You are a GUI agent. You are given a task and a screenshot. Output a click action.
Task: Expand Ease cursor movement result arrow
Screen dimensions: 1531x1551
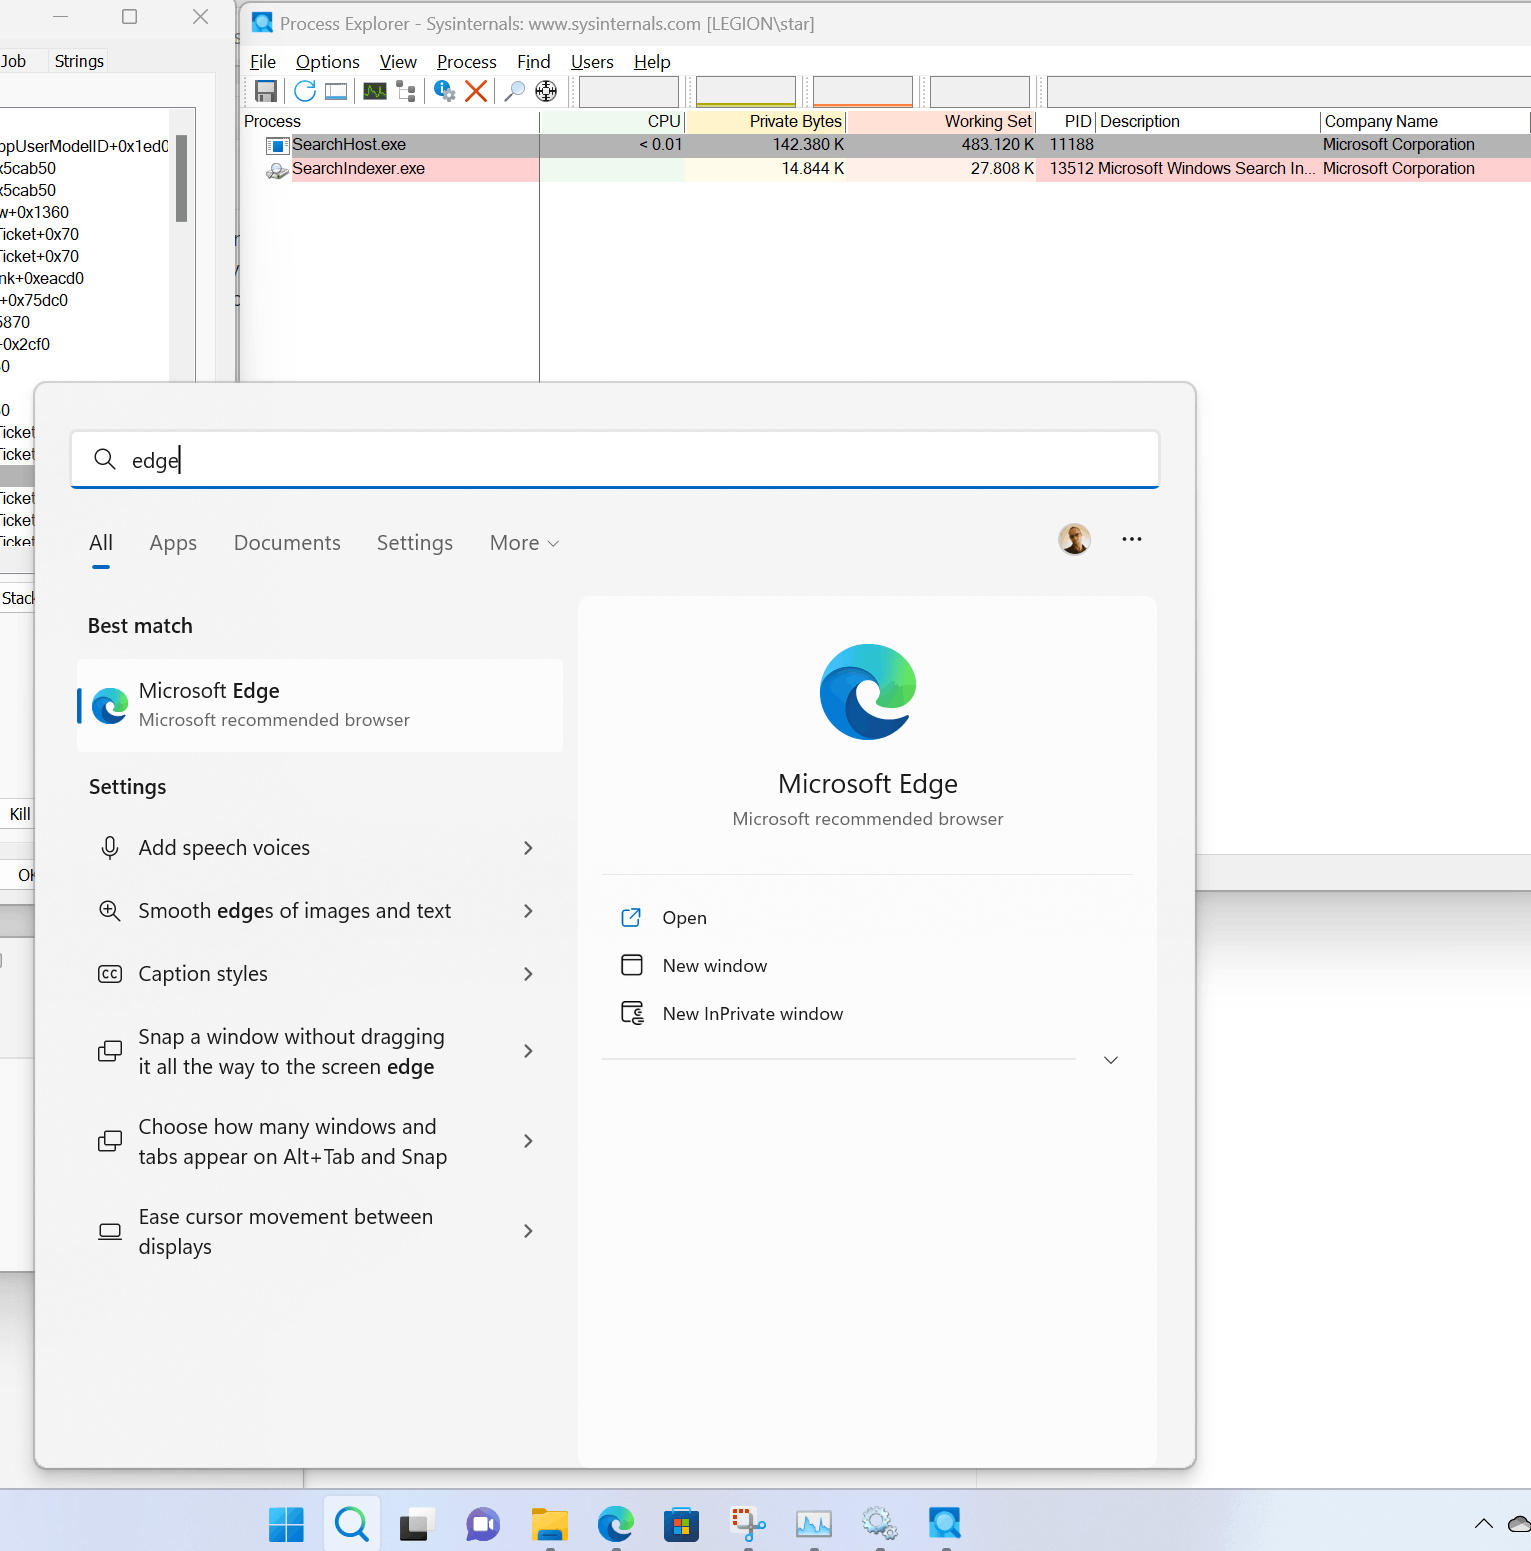528,1231
